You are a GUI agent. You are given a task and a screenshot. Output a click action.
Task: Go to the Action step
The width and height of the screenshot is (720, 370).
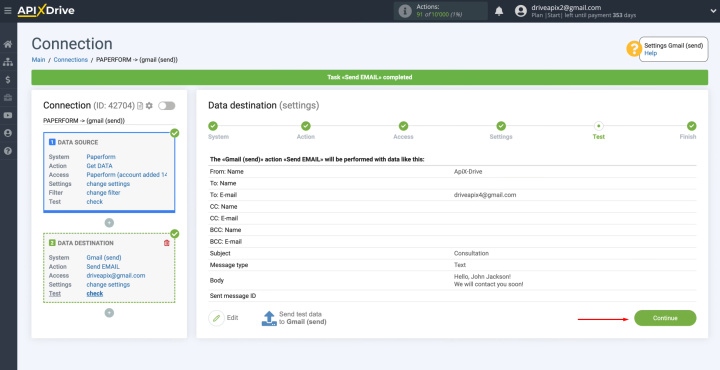(306, 126)
